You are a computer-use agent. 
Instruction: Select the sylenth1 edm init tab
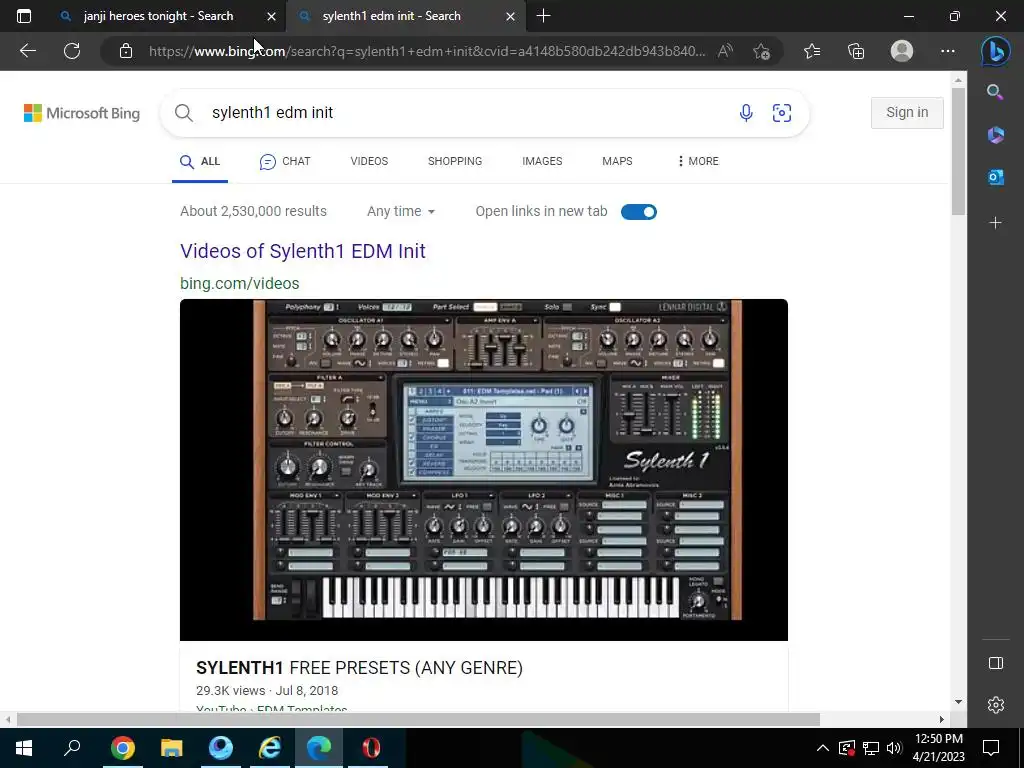(x=391, y=16)
